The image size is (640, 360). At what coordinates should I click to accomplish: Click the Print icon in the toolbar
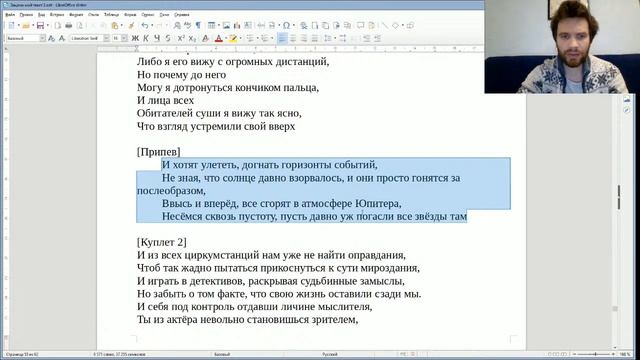point(69,25)
